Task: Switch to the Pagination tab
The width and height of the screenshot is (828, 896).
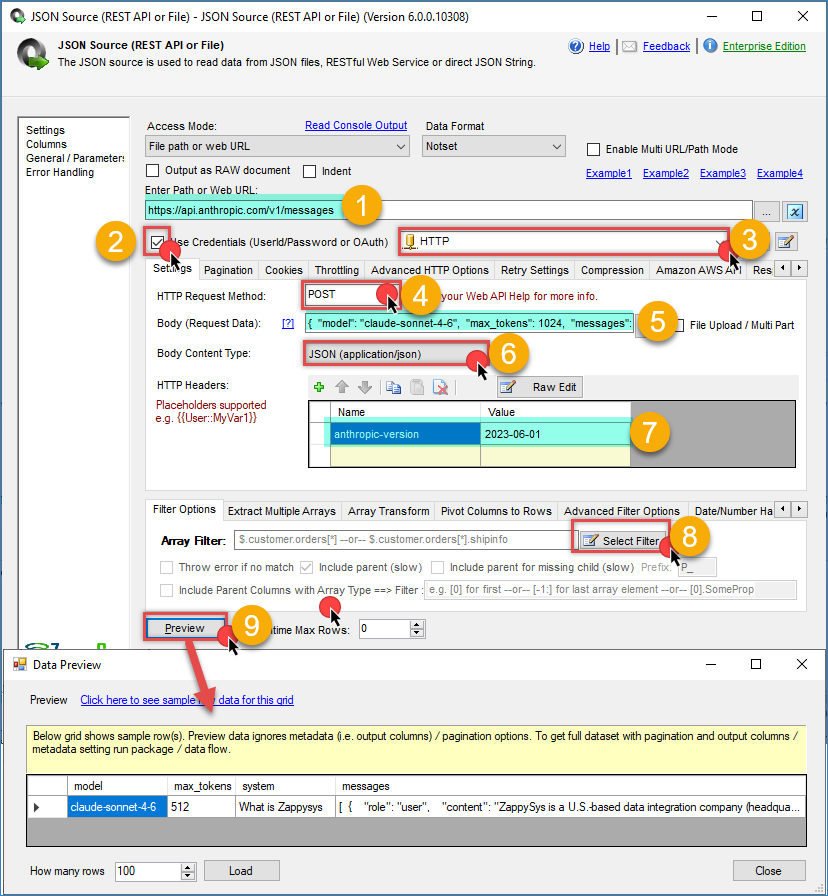Action: click(228, 270)
